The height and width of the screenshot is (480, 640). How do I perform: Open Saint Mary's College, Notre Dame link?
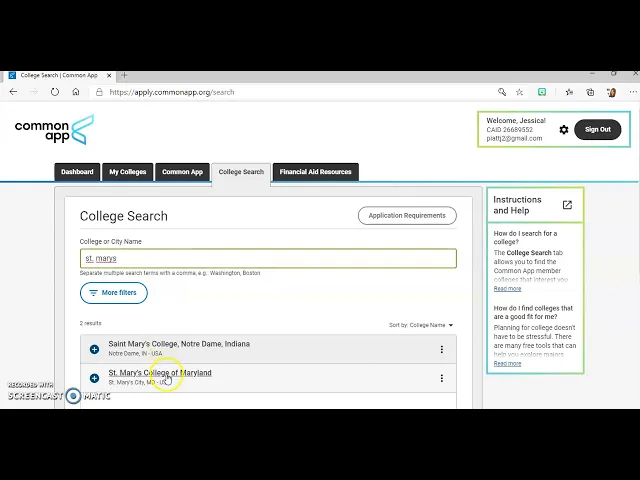[179, 344]
